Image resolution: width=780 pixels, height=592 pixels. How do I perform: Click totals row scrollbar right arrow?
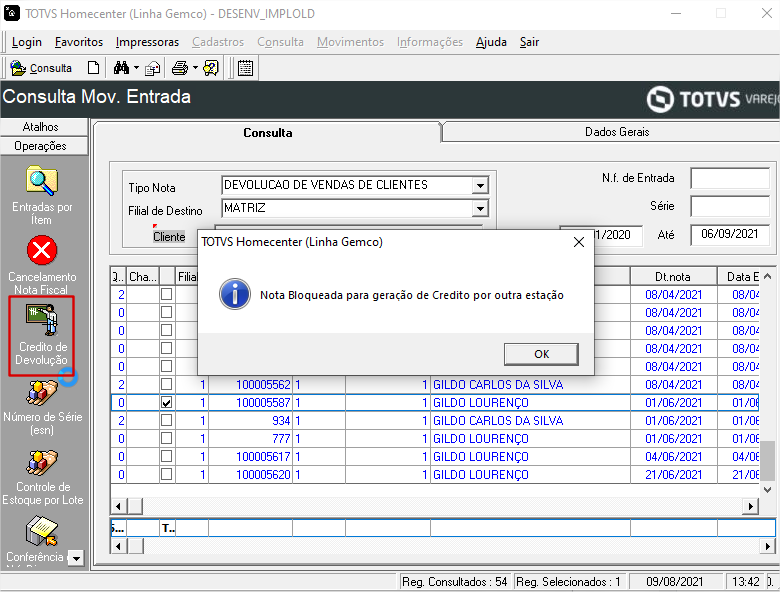(768, 546)
